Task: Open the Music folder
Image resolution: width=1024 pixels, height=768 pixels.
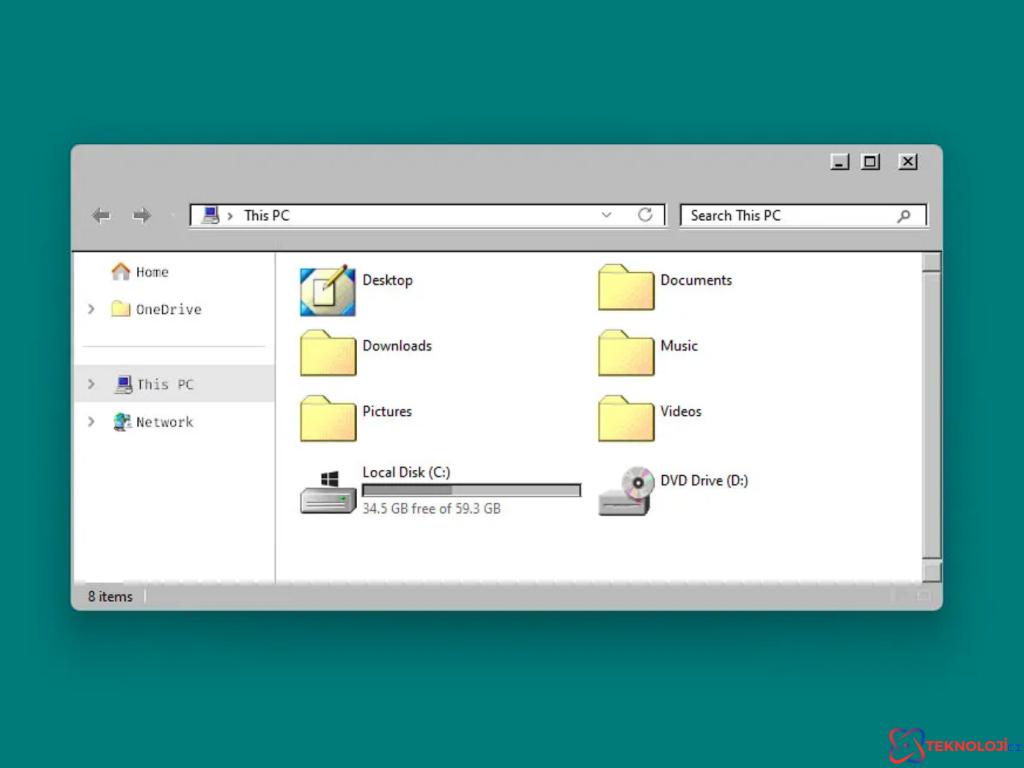Action: point(624,353)
